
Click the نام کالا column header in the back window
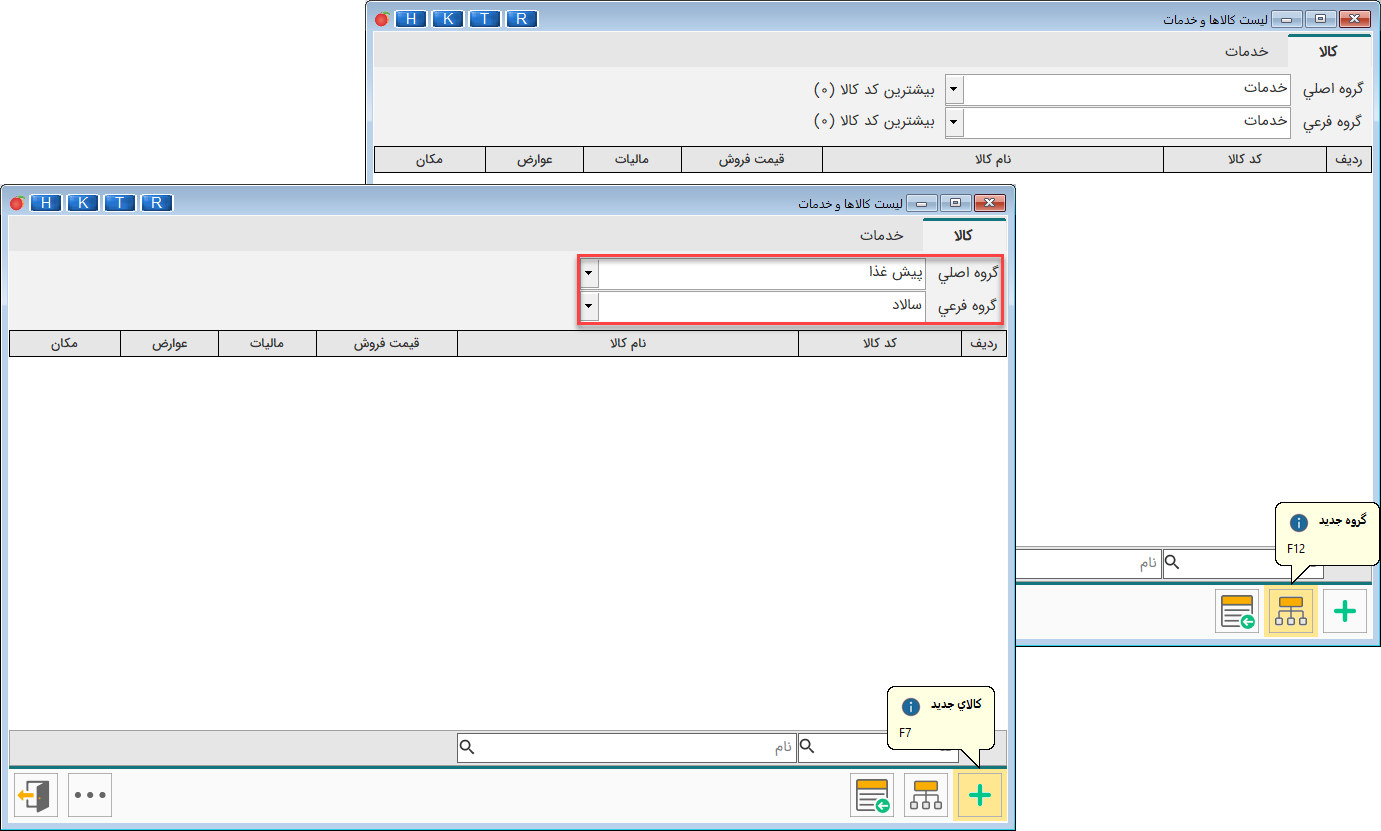[993, 160]
